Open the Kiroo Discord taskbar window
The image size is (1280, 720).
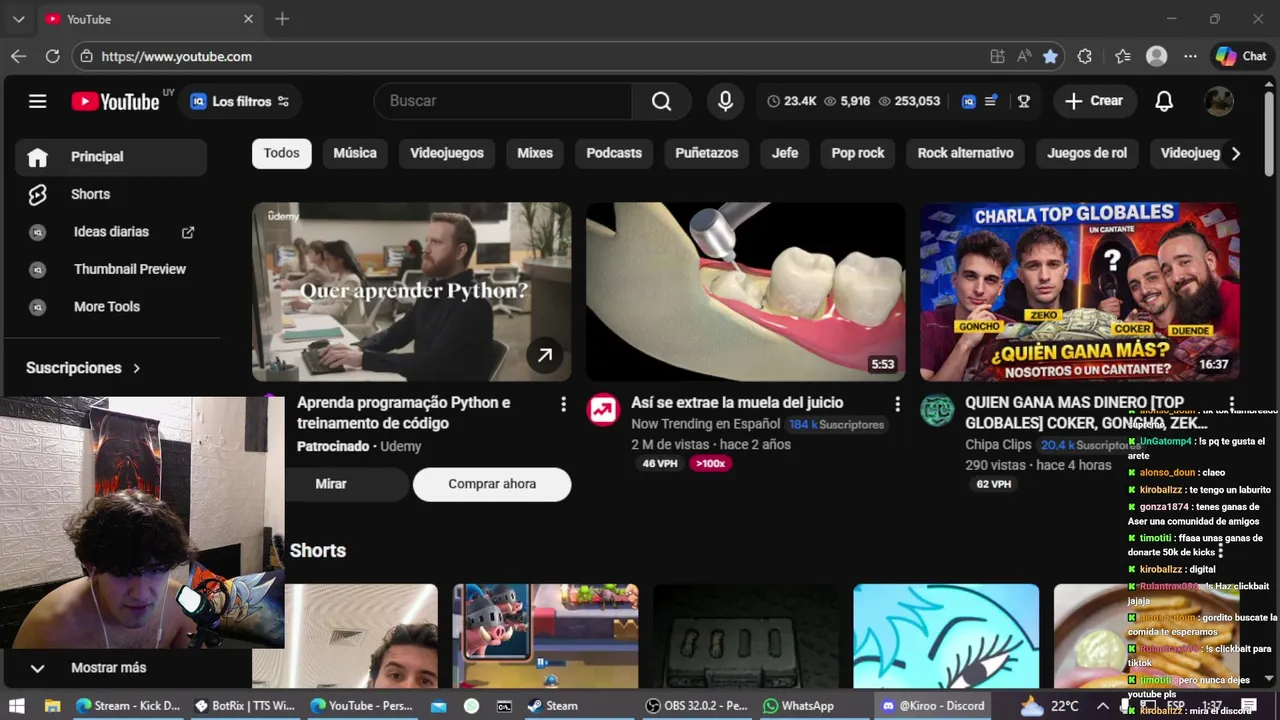[933, 705]
